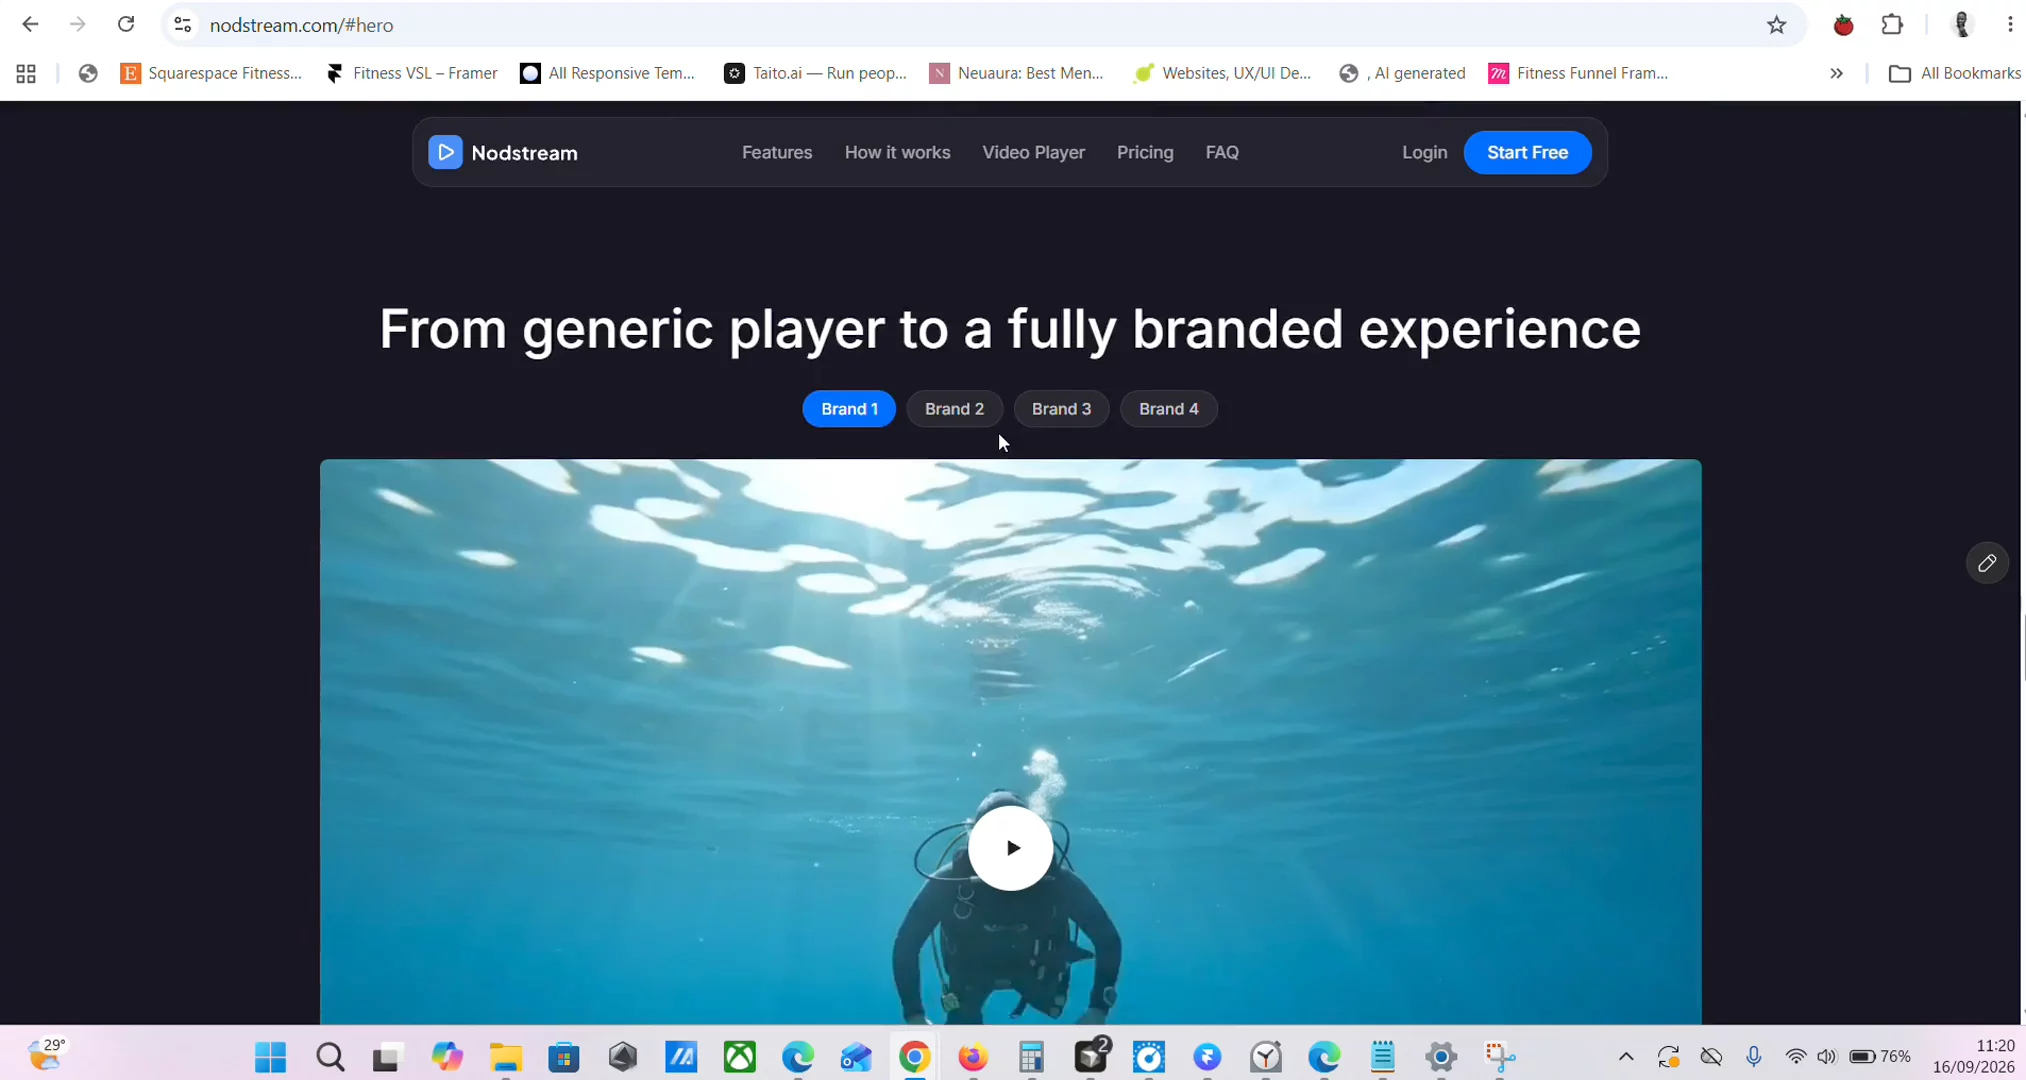Open the volume control in tray
The height and width of the screenshot is (1080, 2026).
pyautogui.click(x=1826, y=1057)
